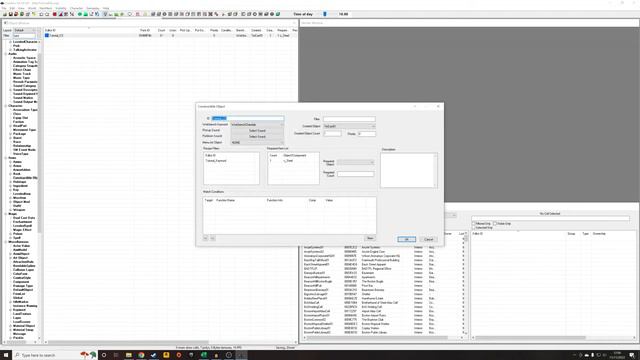Open the World menu

coord(32,8)
